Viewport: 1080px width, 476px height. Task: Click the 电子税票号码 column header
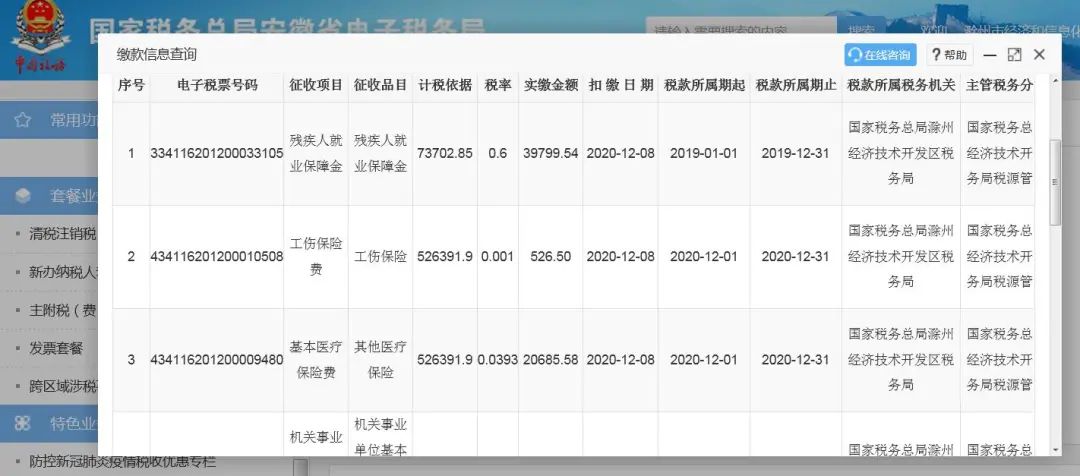(x=217, y=85)
